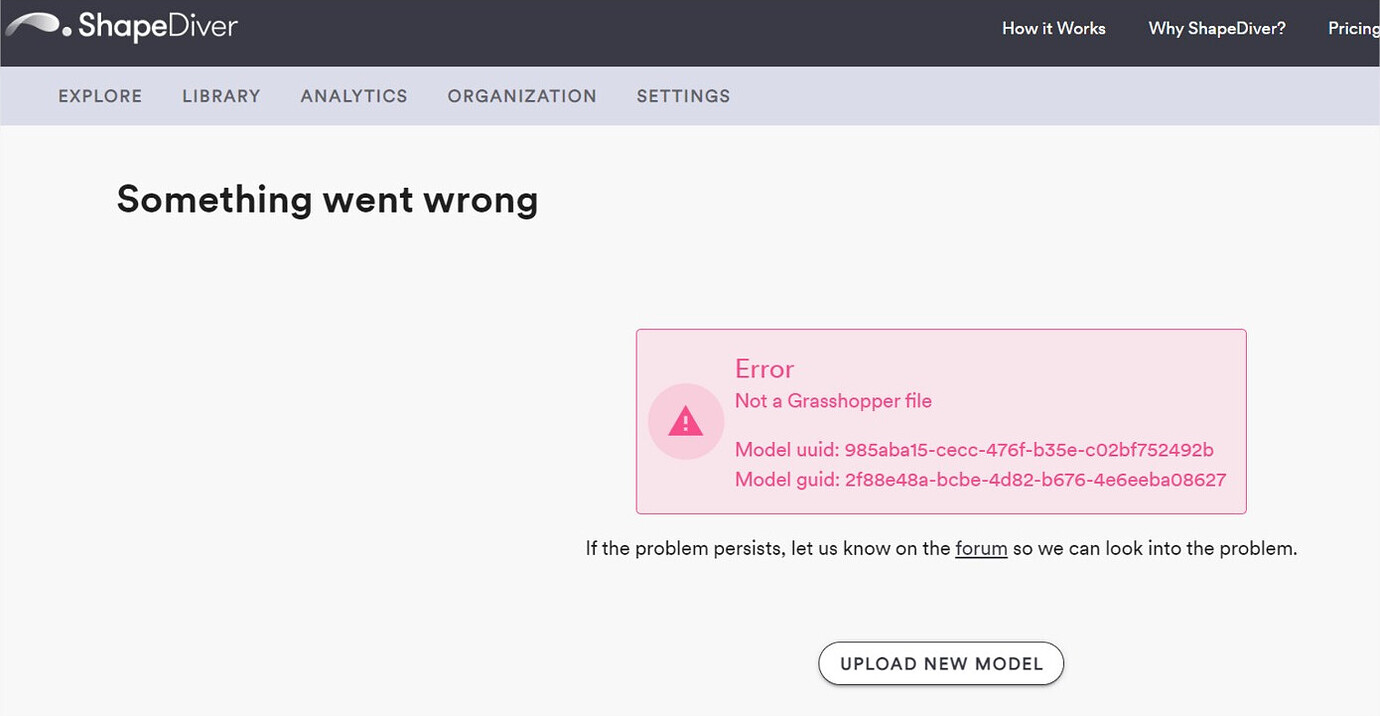Click the error alert badge inside the error box
The image size is (1380, 716).
point(686,422)
